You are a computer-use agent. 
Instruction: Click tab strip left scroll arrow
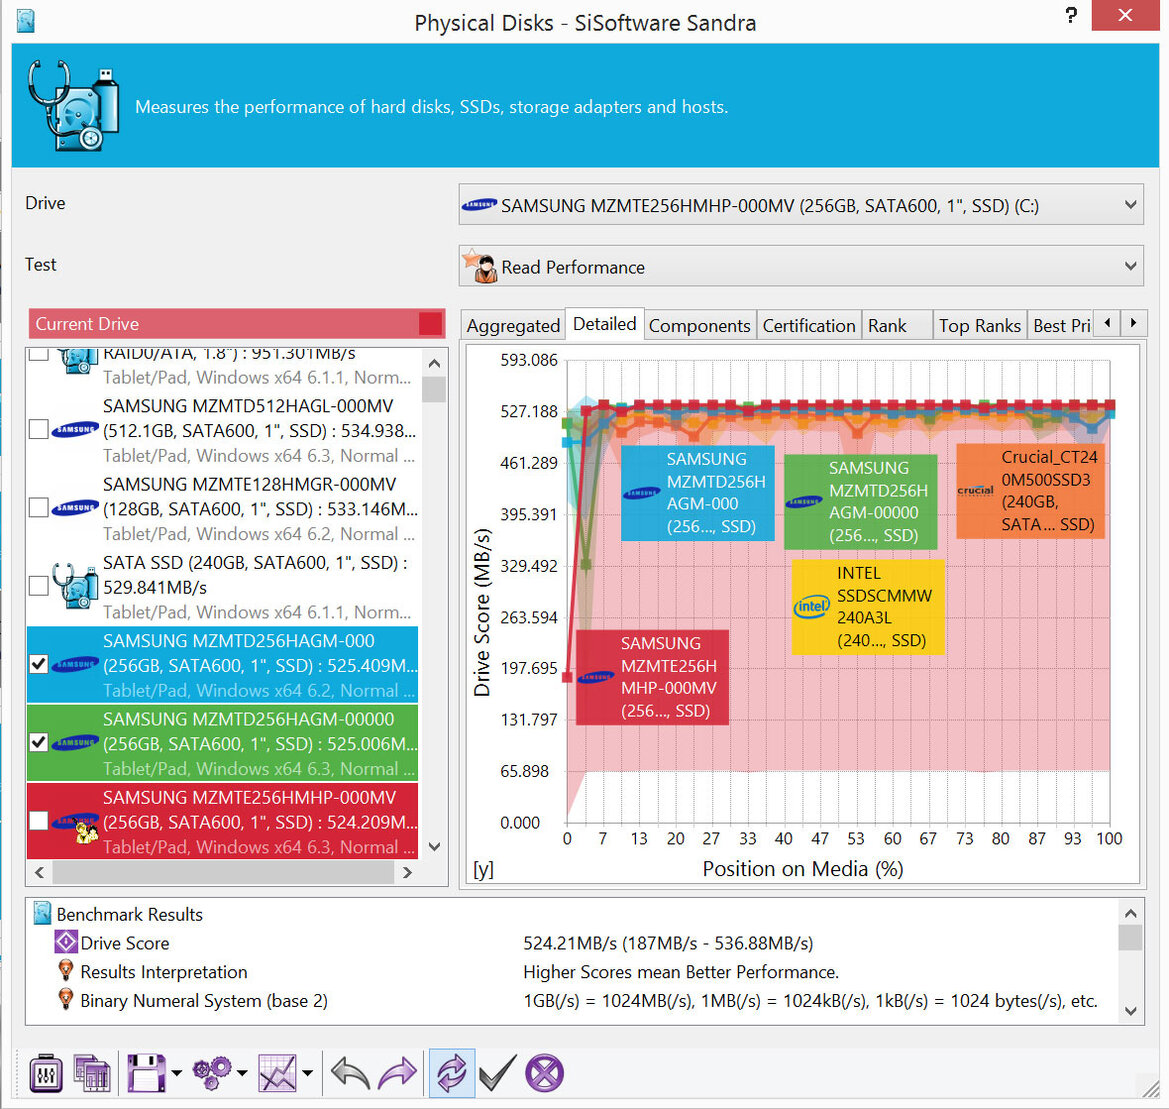tap(1107, 323)
